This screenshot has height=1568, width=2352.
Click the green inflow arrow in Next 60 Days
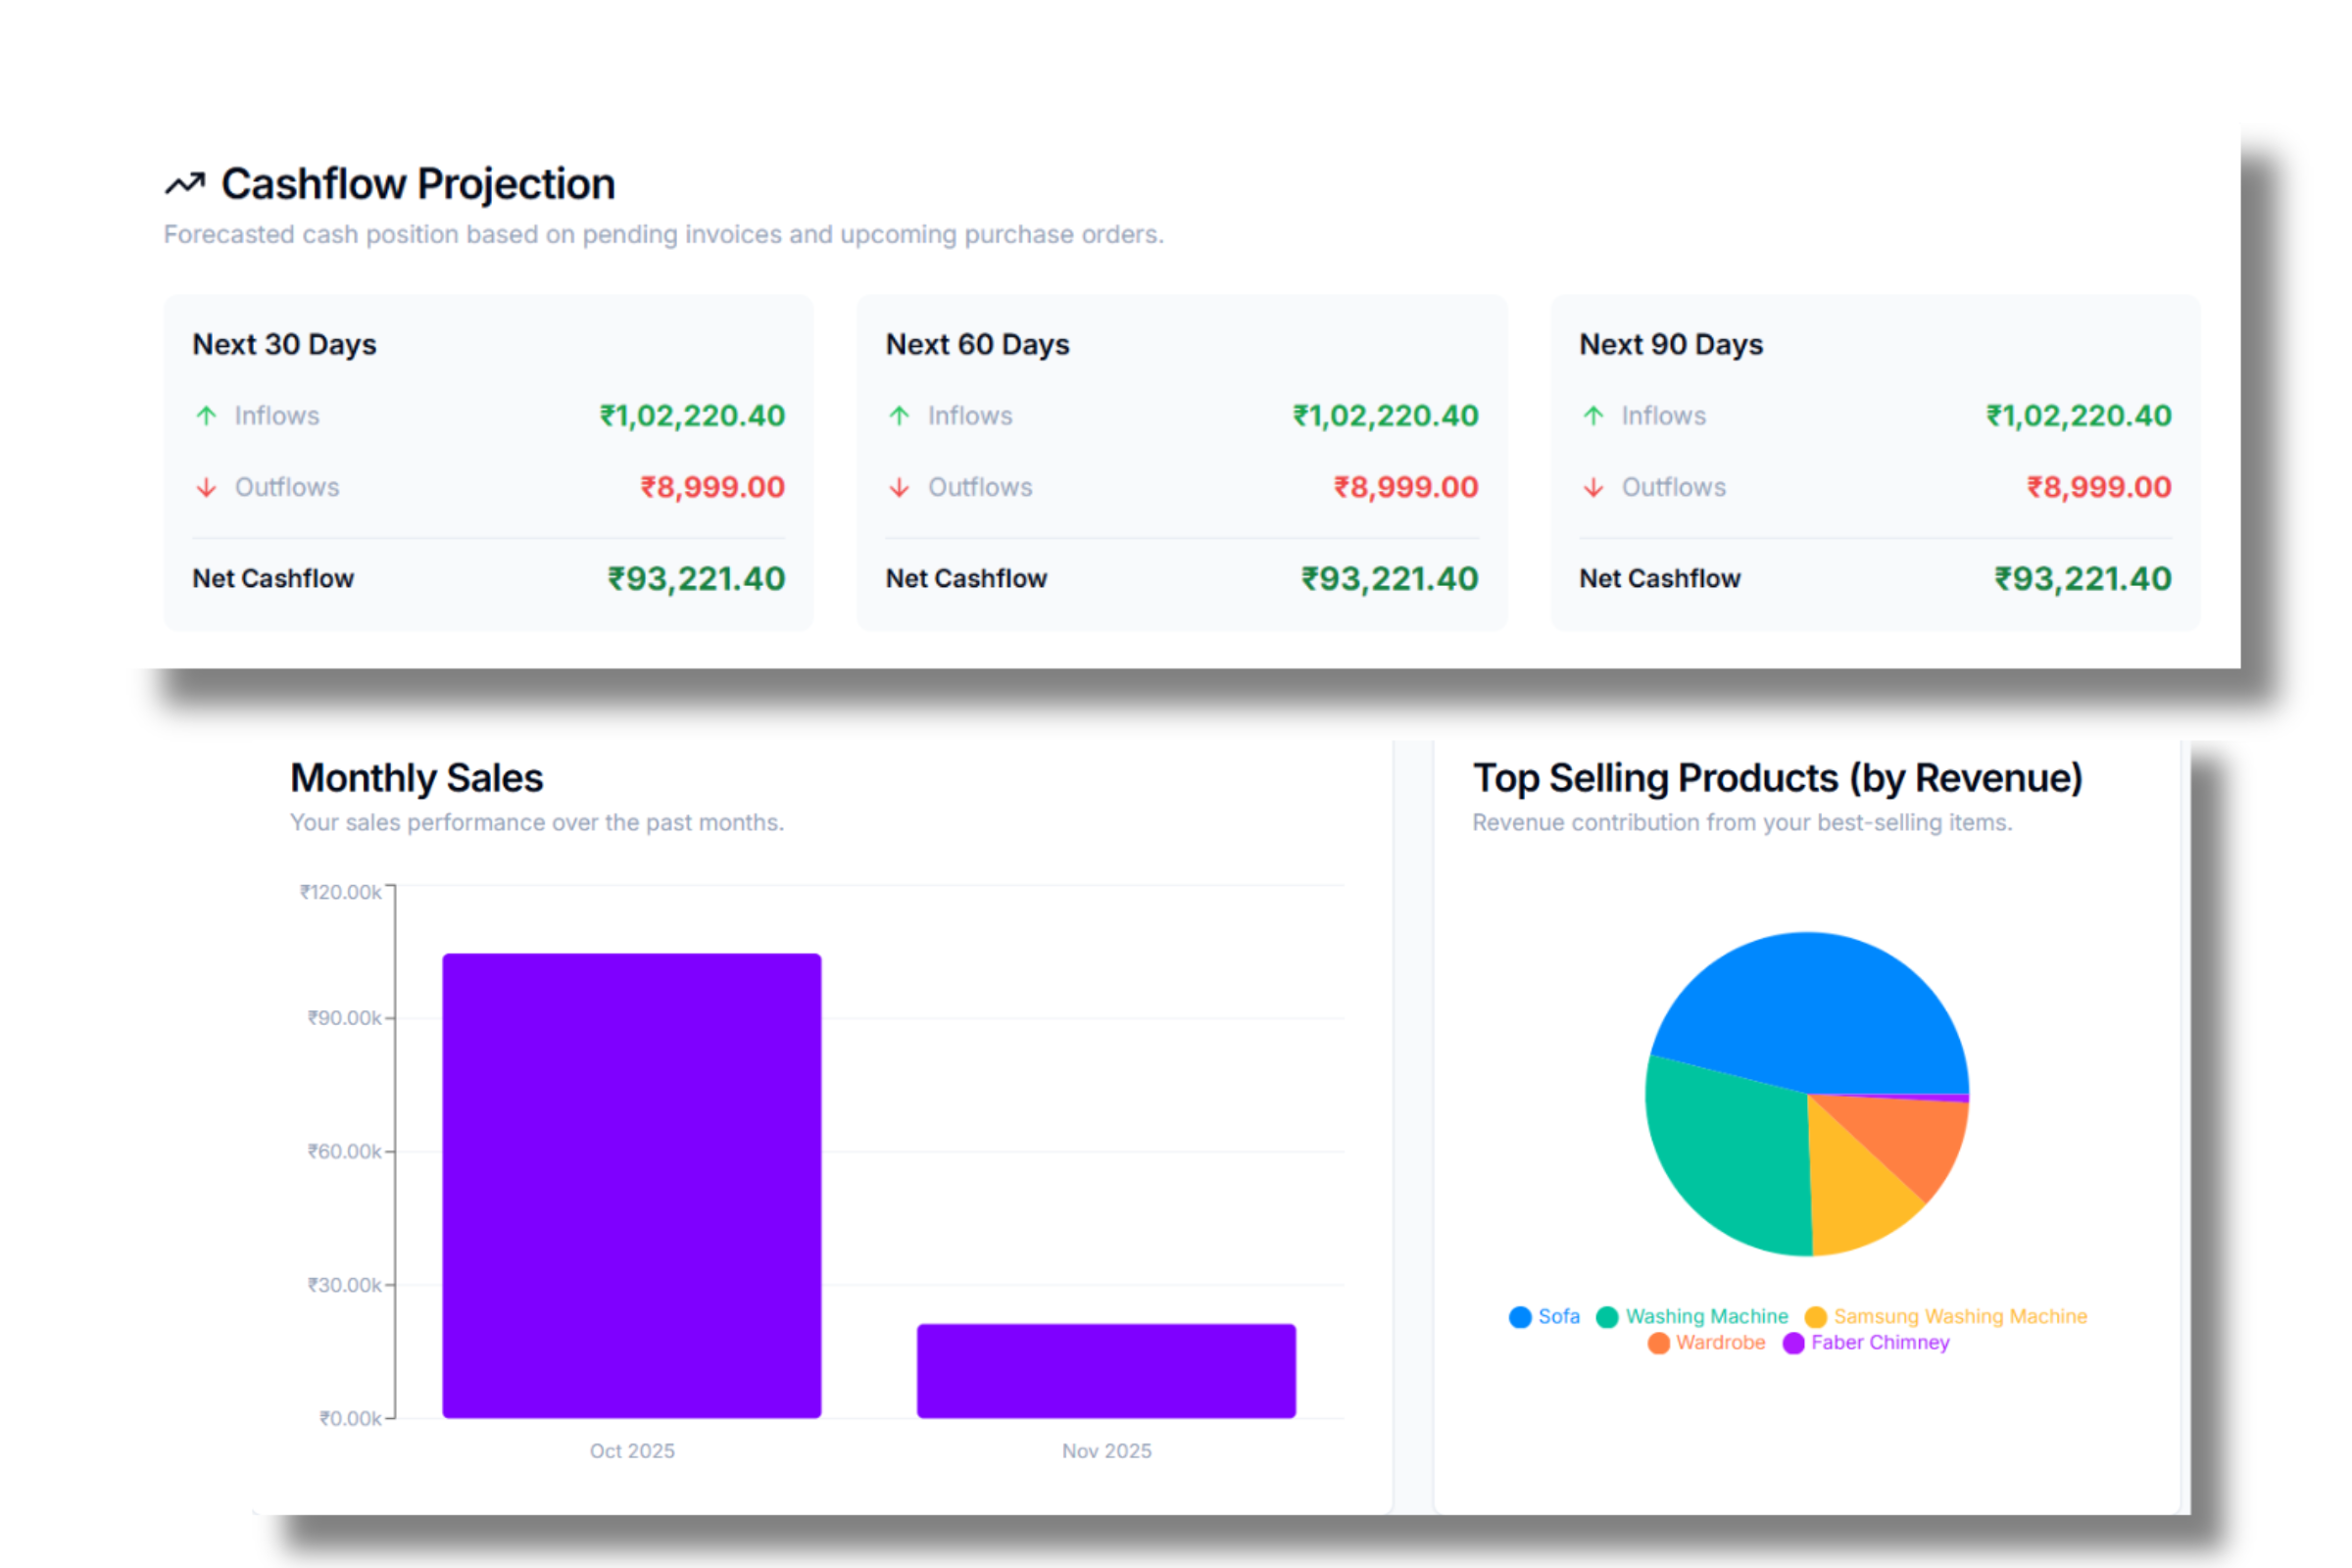tap(898, 416)
